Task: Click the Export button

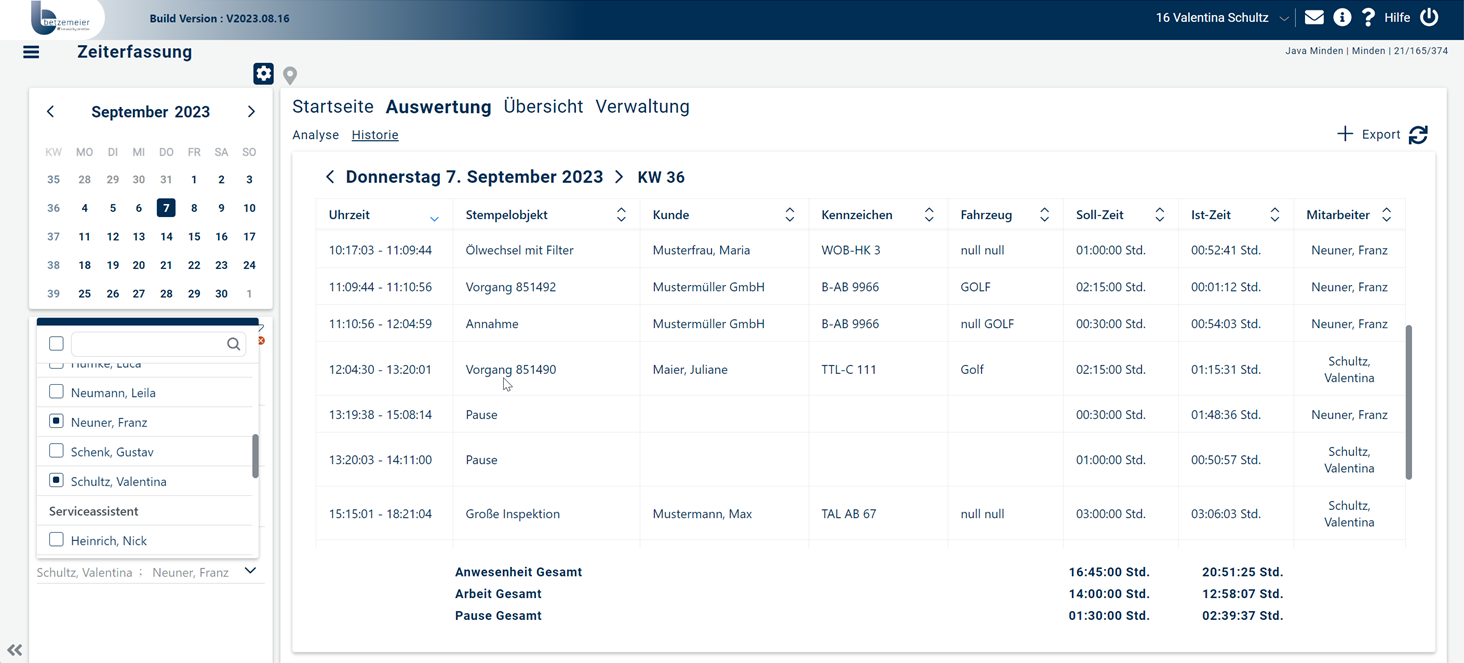Action: (1381, 134)
